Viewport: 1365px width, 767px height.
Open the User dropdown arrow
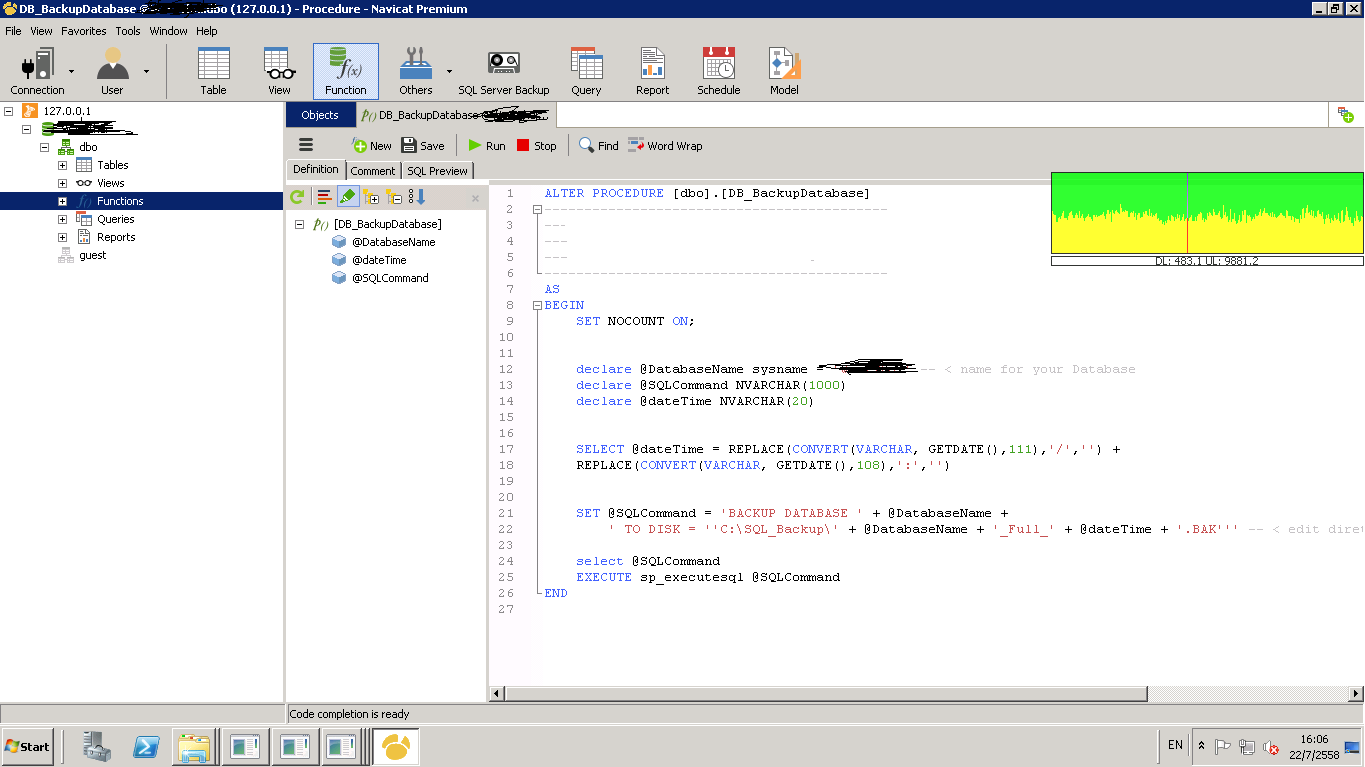(146, 71)
